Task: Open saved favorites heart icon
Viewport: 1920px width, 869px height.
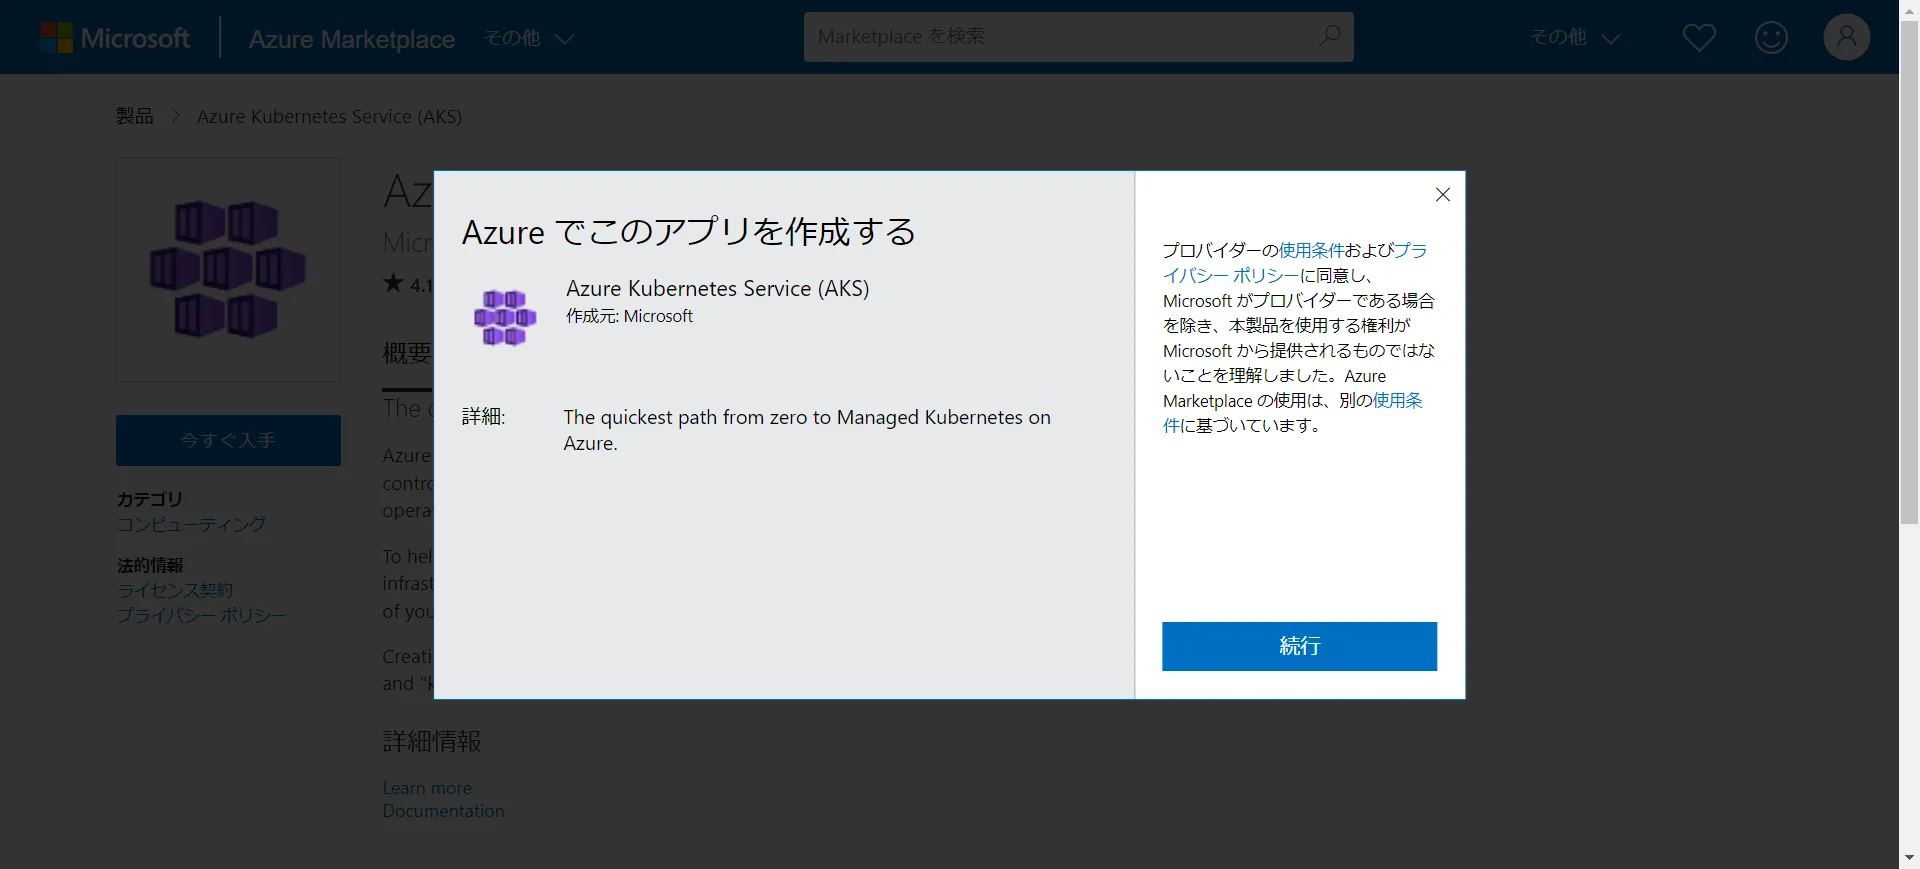Action: [1699, 38]
